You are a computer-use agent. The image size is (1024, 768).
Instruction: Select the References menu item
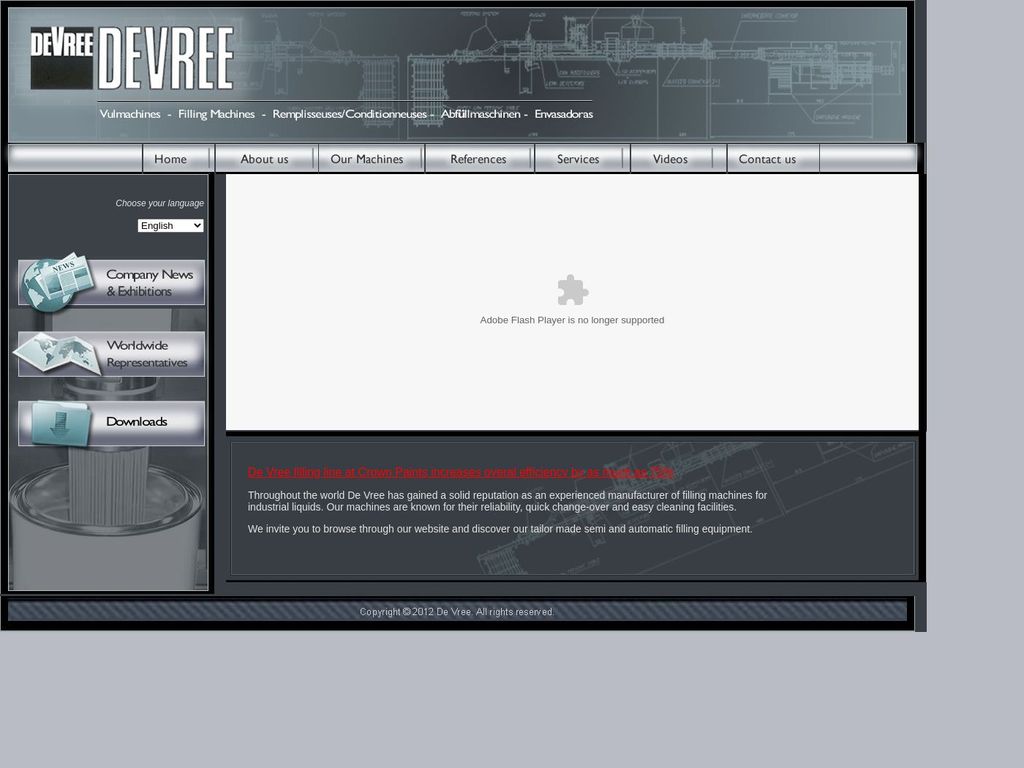click(x=478, y=159)
